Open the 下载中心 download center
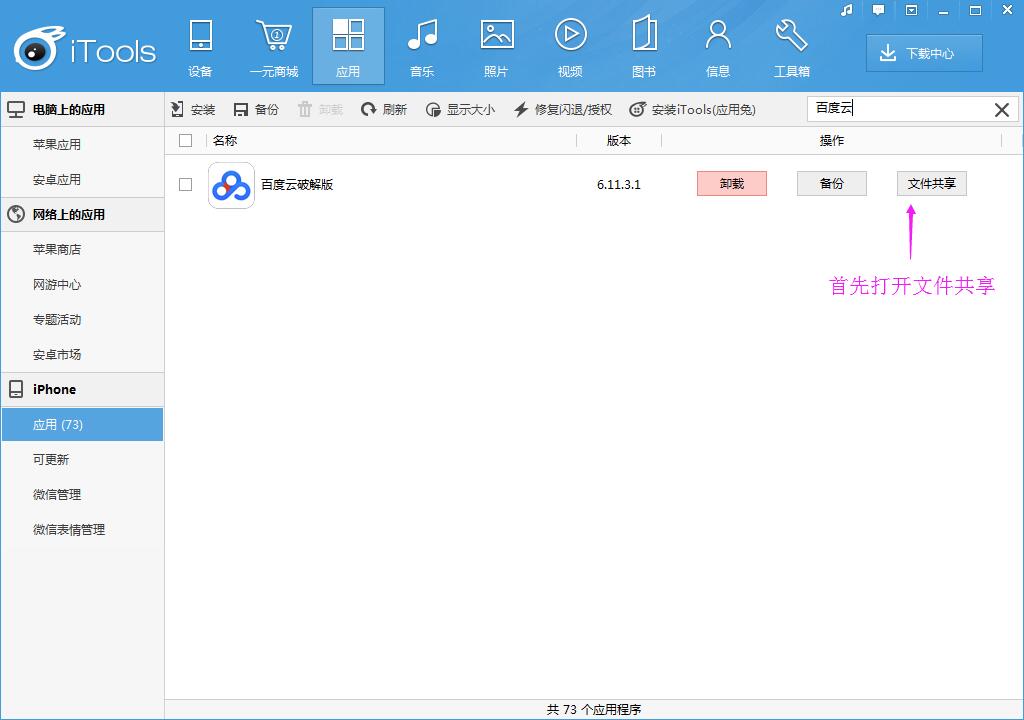Viewport: 1024px width, 720px height. pos(924,53)
